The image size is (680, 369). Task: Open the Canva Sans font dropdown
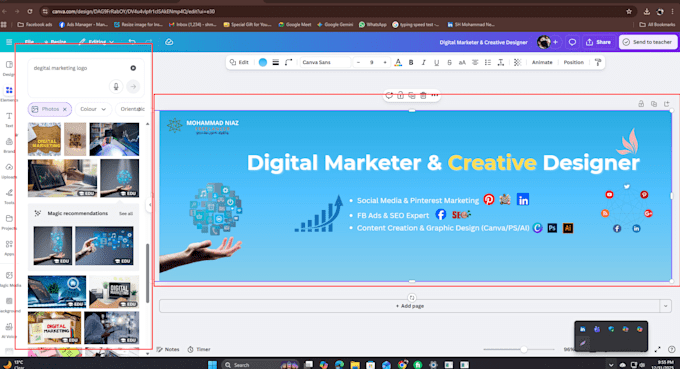click(325, 62)
